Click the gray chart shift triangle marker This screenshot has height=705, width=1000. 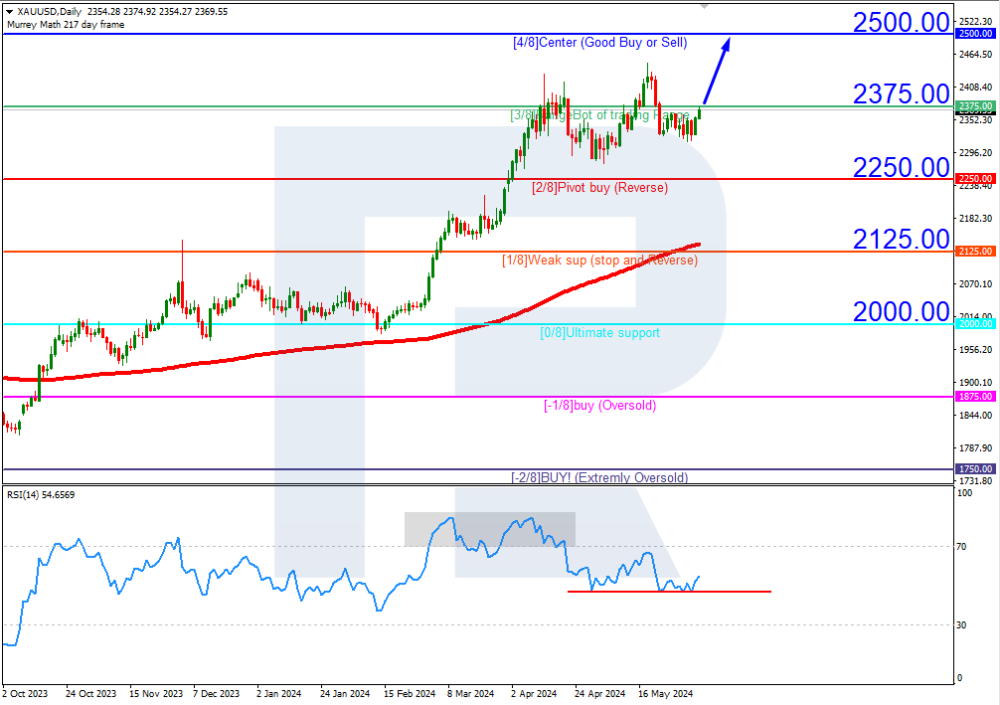[x=705, y=6]
